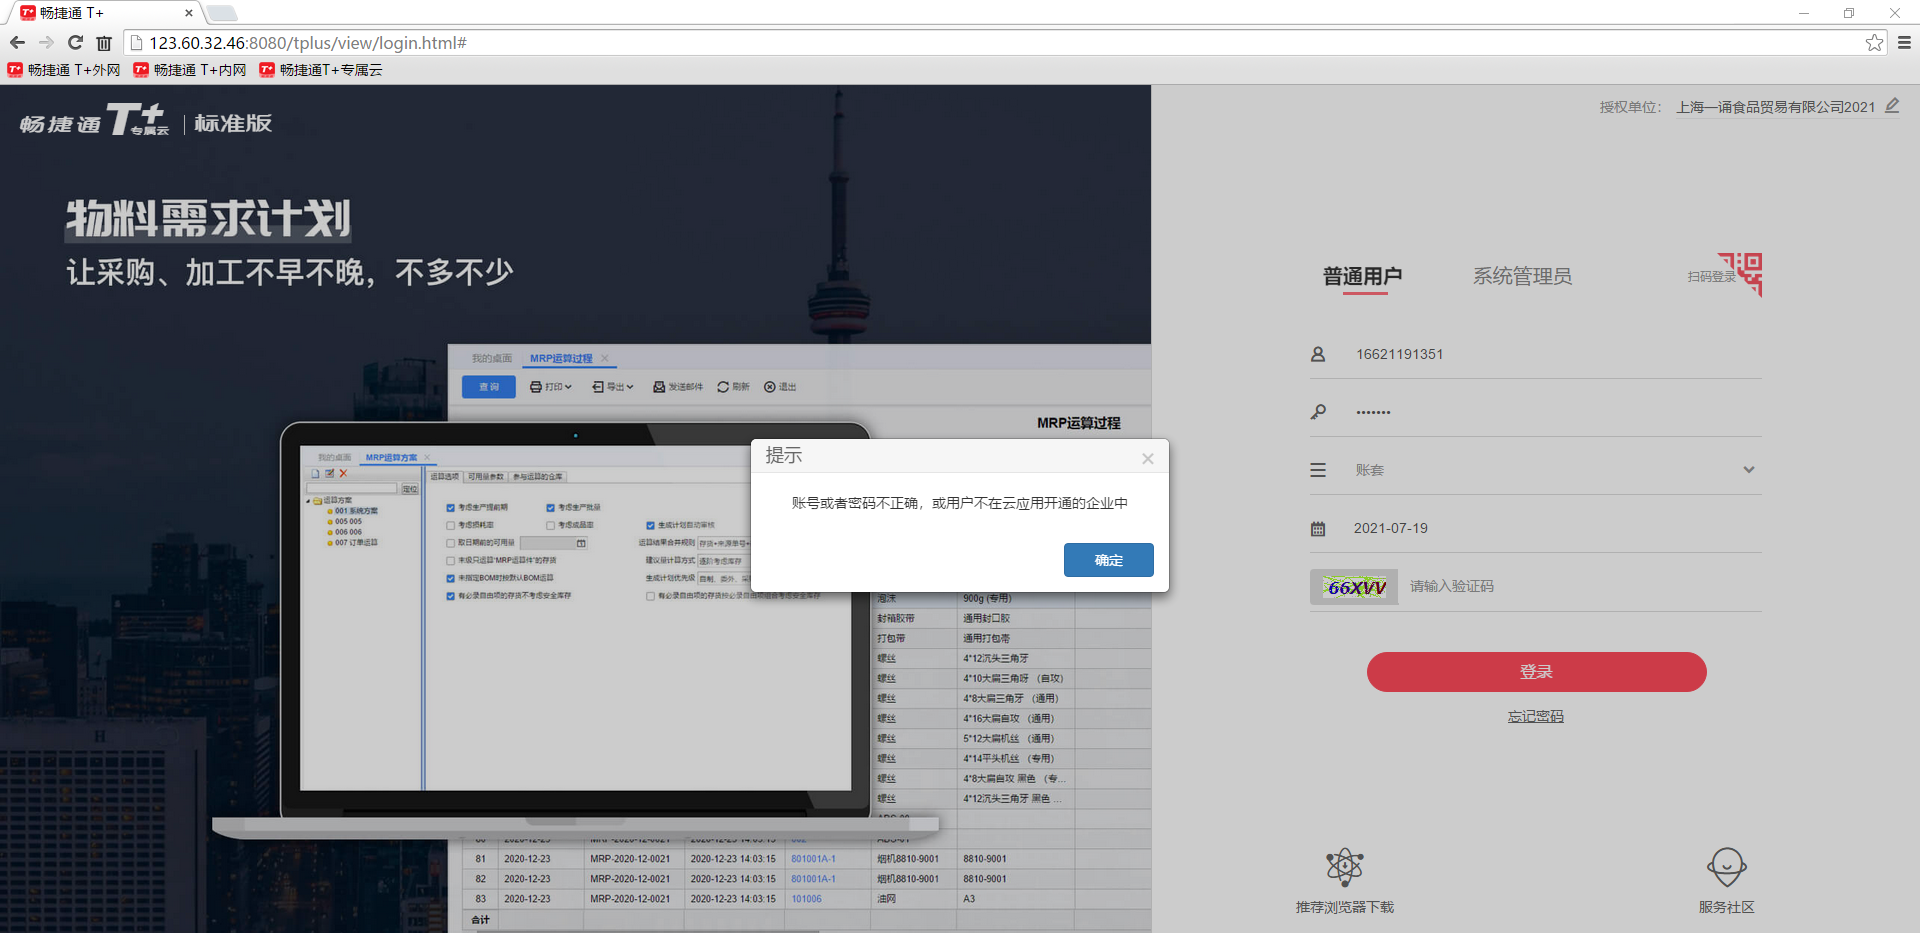The image size is (1920, 933).
Task: Open the 忘记密码 link
Action: click(1536, 716)
